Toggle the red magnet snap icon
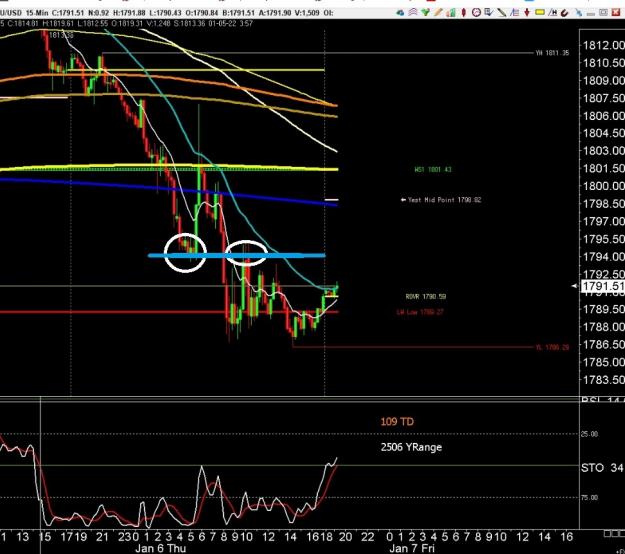Image resolution: width=625 pixels, height=554 pixels. tap(564, 13)
